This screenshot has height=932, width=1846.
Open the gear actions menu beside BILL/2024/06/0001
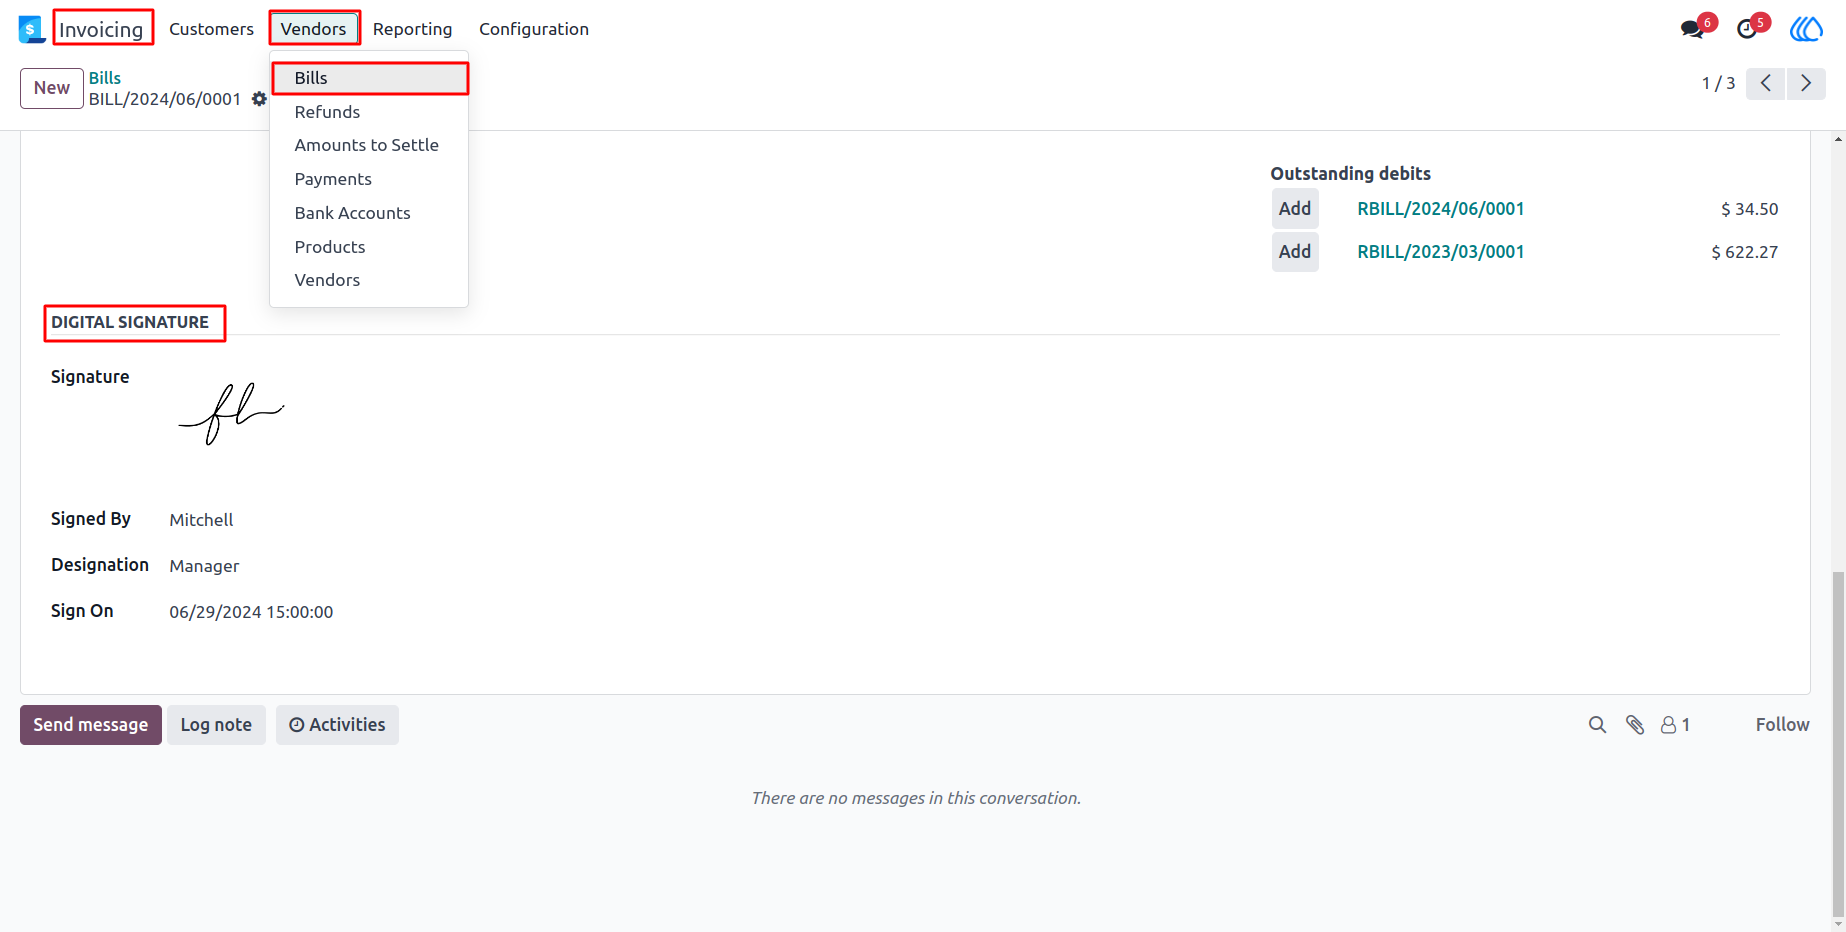[x=259, y=99]
